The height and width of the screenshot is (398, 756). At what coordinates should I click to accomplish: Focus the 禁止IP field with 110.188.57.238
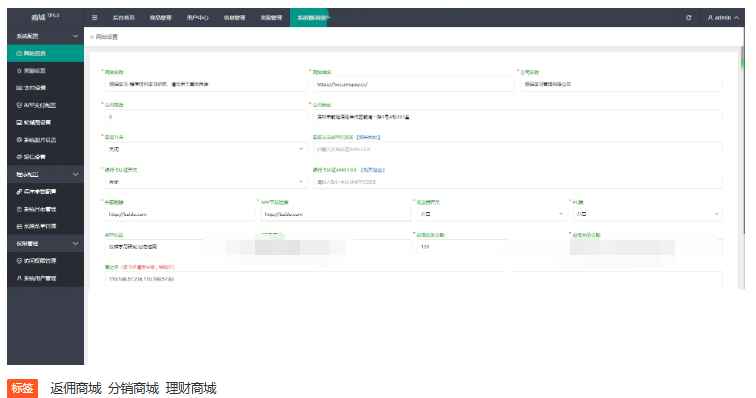click(x=413, y=279)
